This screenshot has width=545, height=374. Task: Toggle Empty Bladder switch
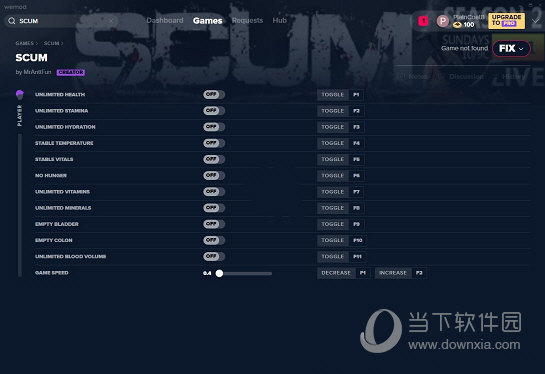(214, 224)
